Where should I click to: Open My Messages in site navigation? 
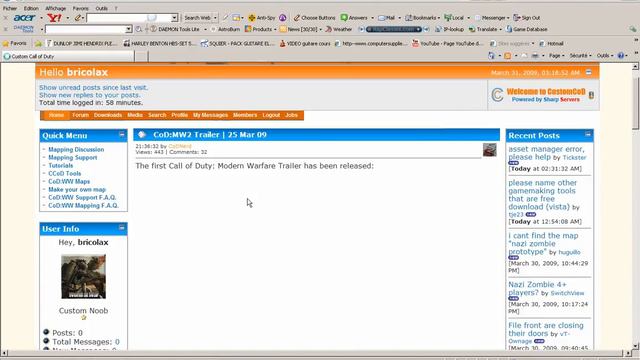(x=210, y=115)
